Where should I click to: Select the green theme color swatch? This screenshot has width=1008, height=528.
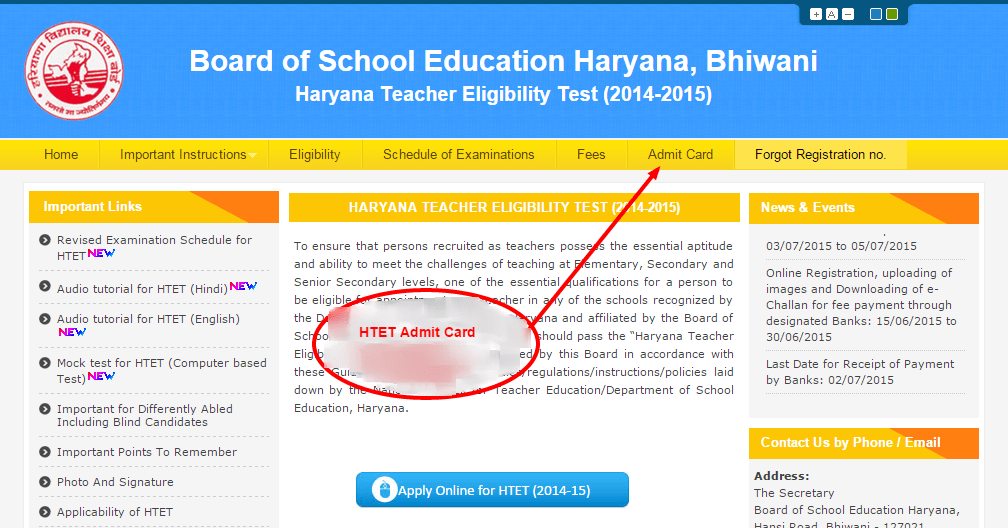point(892,14)
